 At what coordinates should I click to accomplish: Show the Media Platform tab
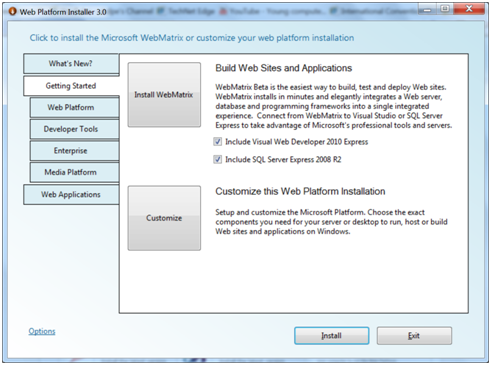pos(74,172)
